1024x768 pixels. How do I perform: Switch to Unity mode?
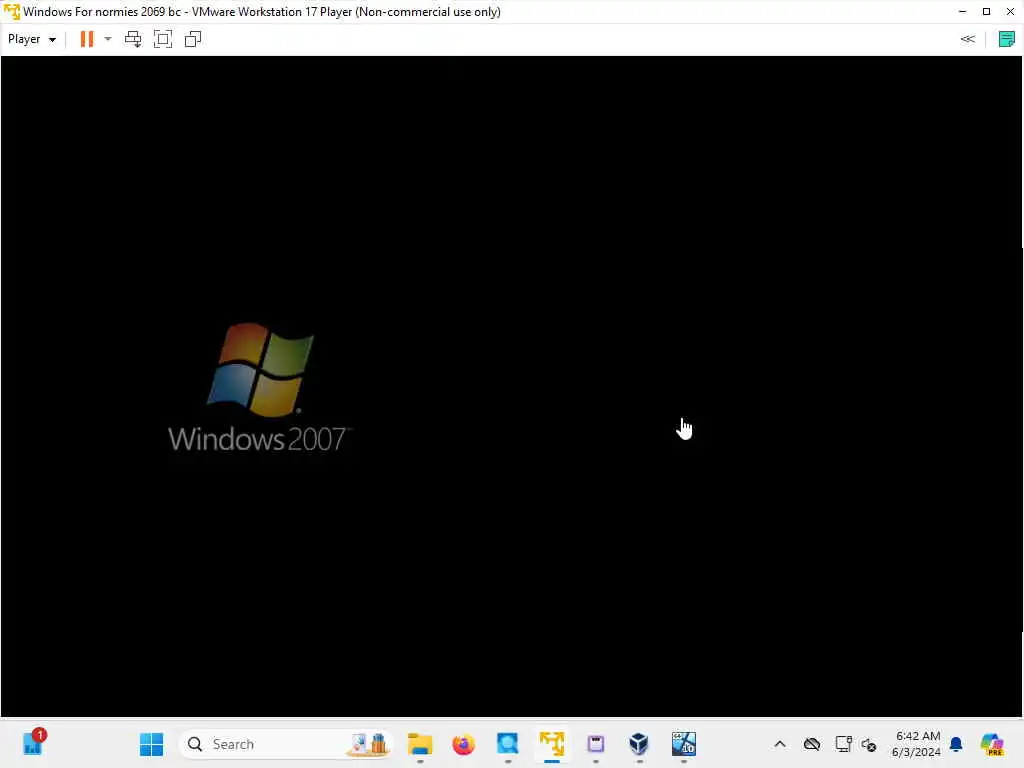click(193, 39)
